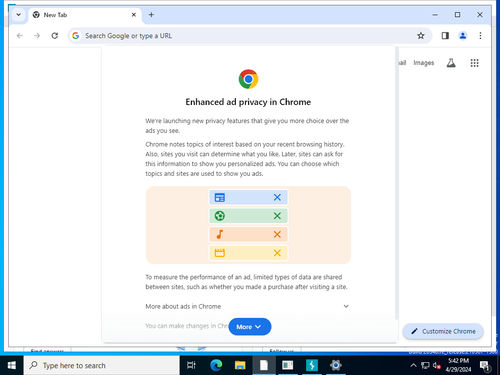The image size is (500, 375).
Task: Open the Google apps grid
Action: 474,63
